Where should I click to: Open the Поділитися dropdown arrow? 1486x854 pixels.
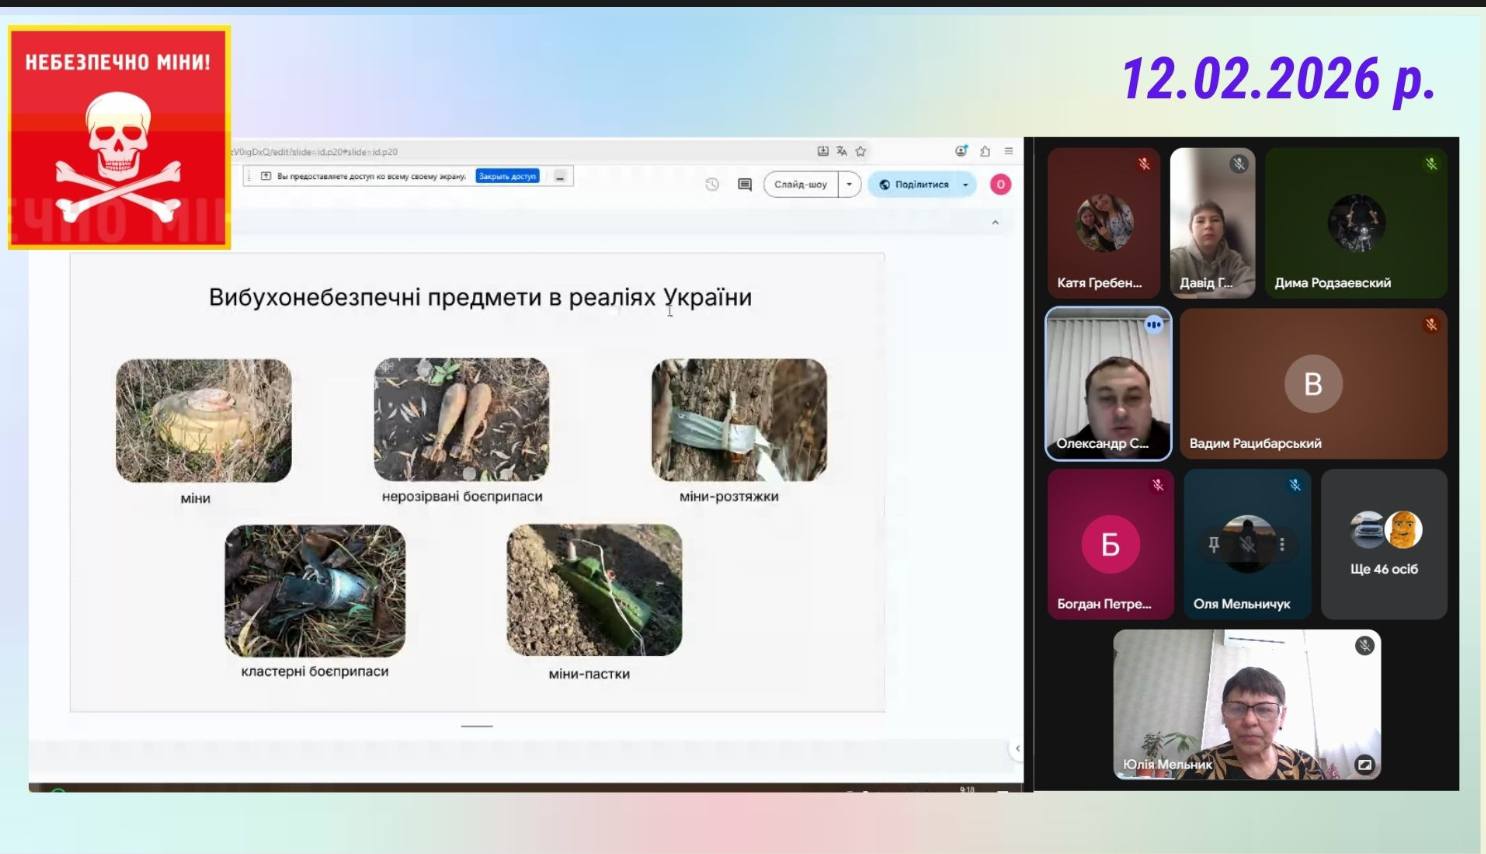tap(965, 184)
